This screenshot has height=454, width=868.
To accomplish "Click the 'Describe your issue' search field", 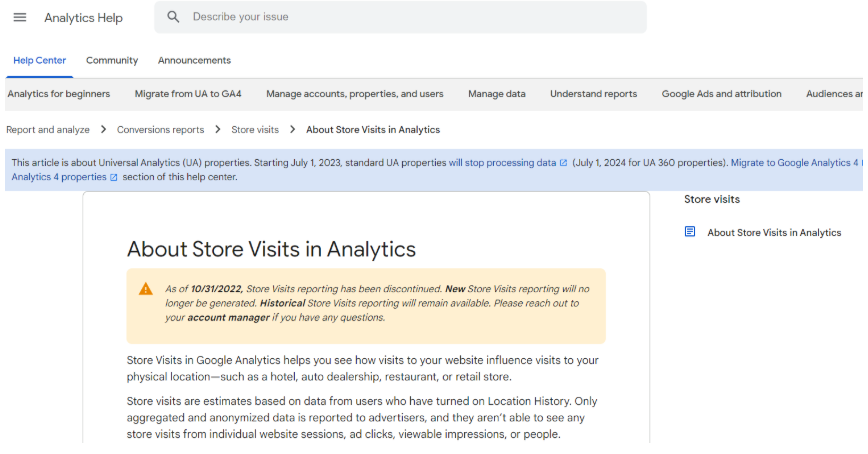I will (410, 17).
